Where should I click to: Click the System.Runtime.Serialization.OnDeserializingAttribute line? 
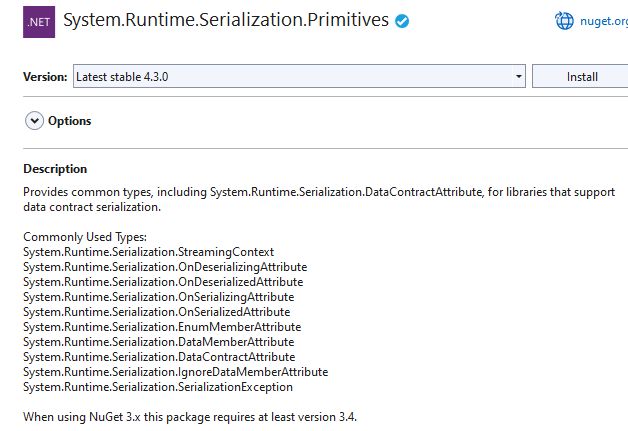click(165, 267)
